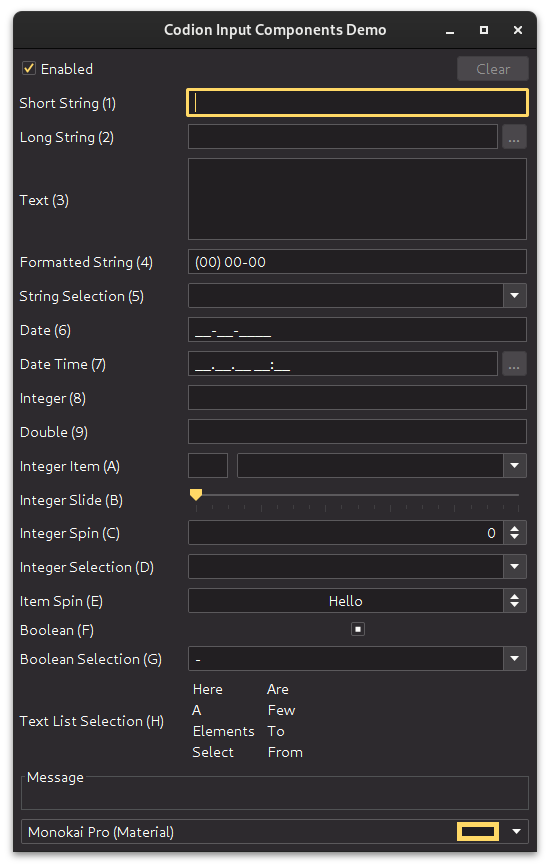Image resolution: width=550 pixels, height=868 pixels.
Task: Click the Monokai Pro (Material) theme selector
Action: coord(275,831)
